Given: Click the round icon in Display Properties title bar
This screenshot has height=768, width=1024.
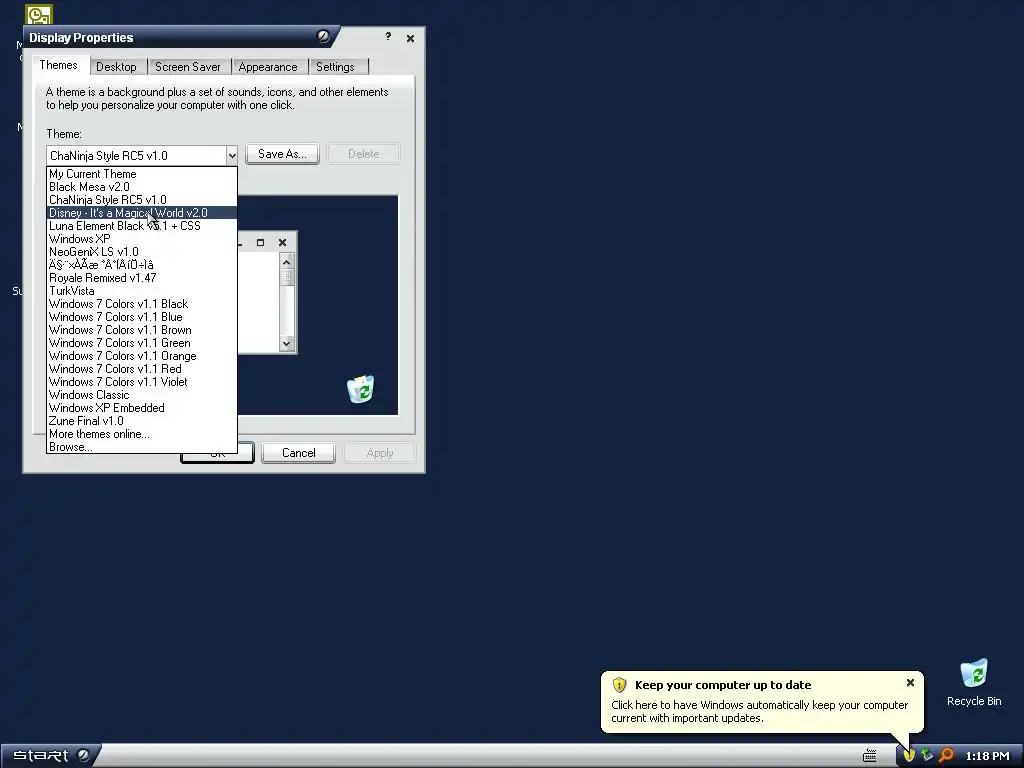Looking at the screenshot, I should pos(323,36).
